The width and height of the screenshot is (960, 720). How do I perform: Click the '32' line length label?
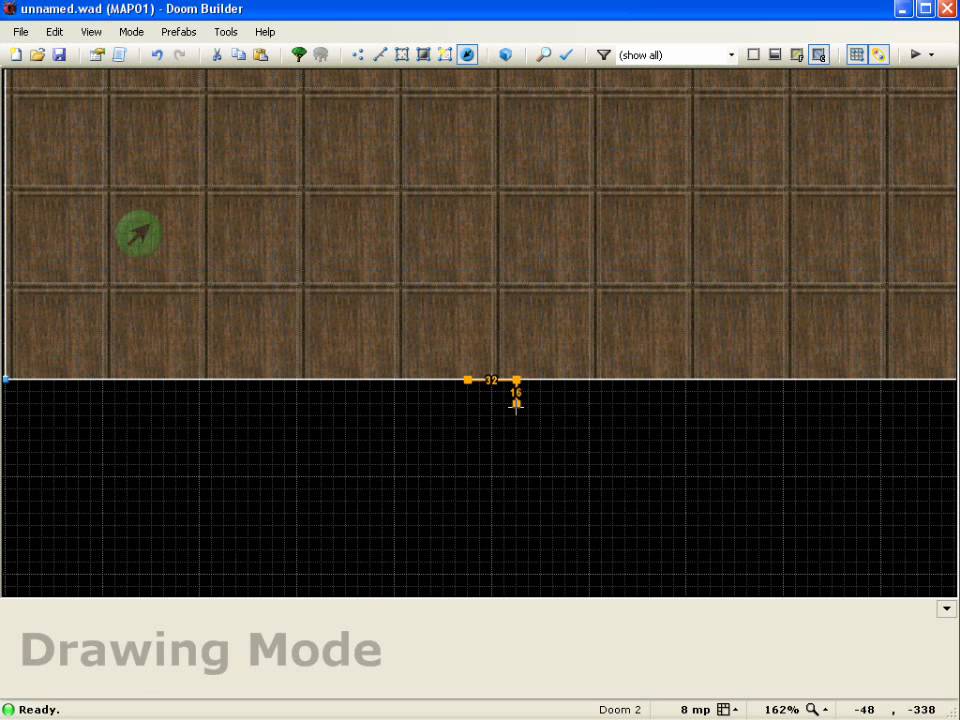pos(491,380)
